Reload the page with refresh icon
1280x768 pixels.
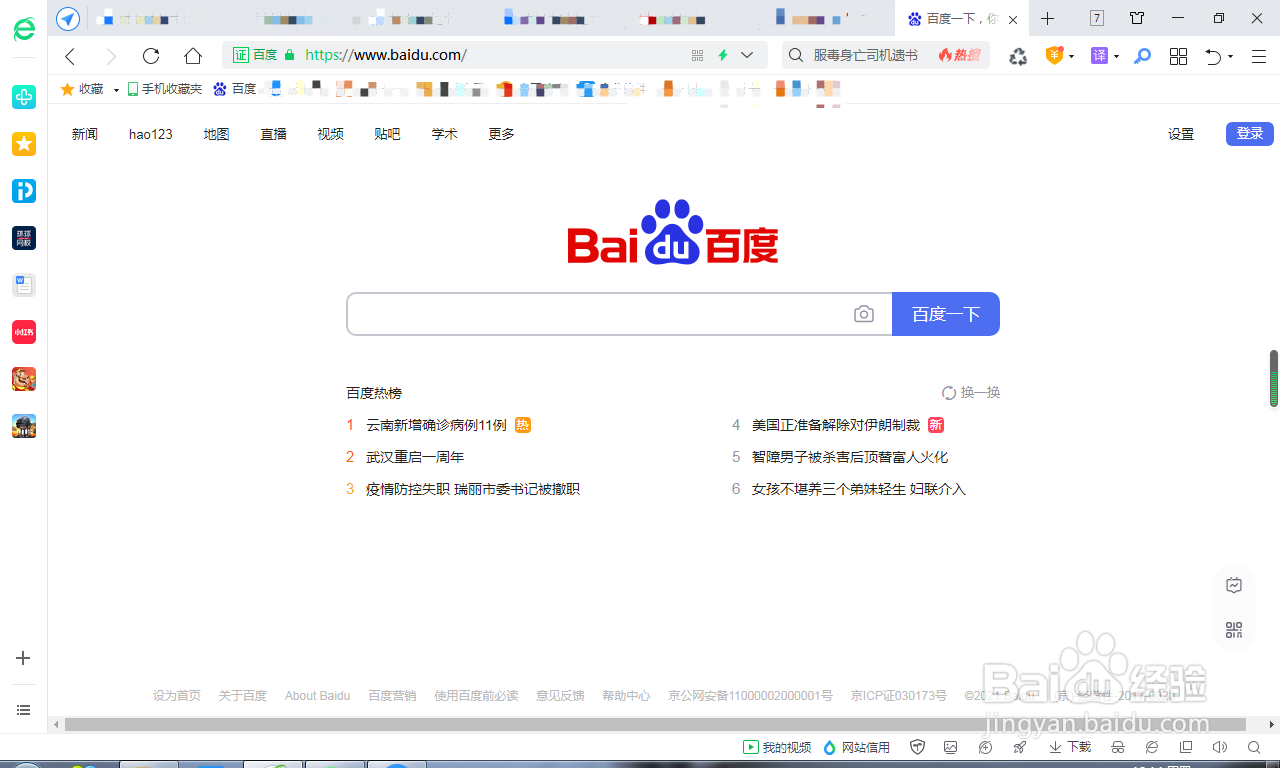point(151,56)
